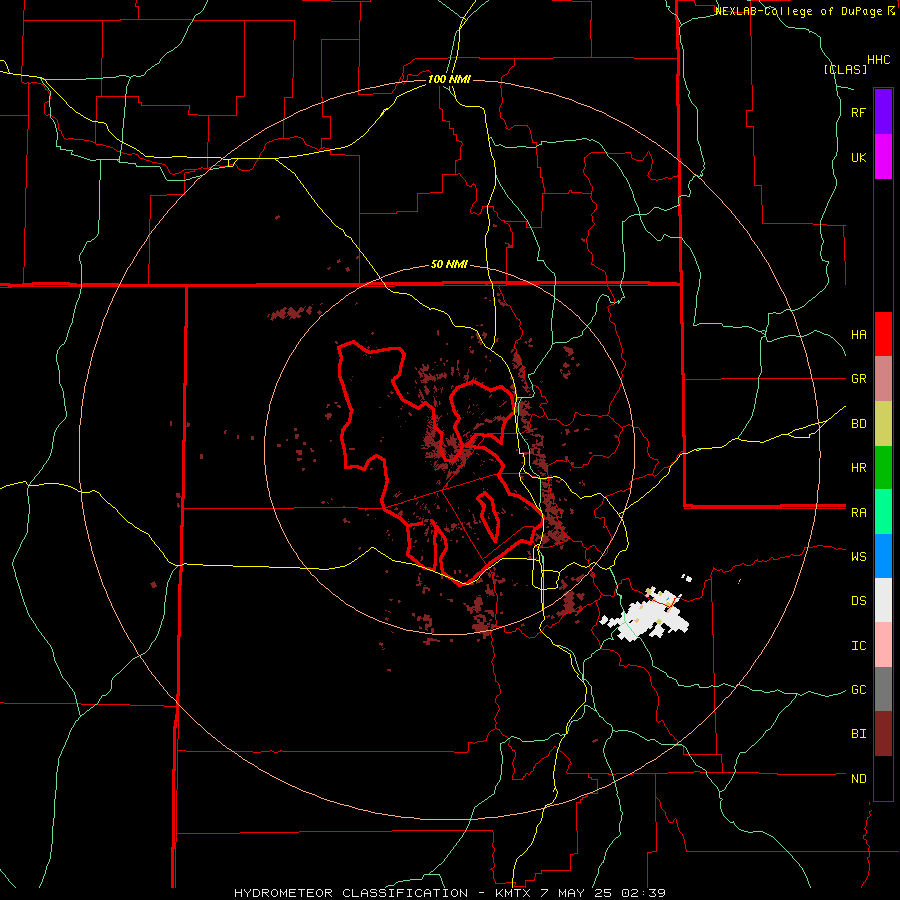Select the DS white legend swatch
Screen dimensions: 900x900
click(x=883, y=600)
